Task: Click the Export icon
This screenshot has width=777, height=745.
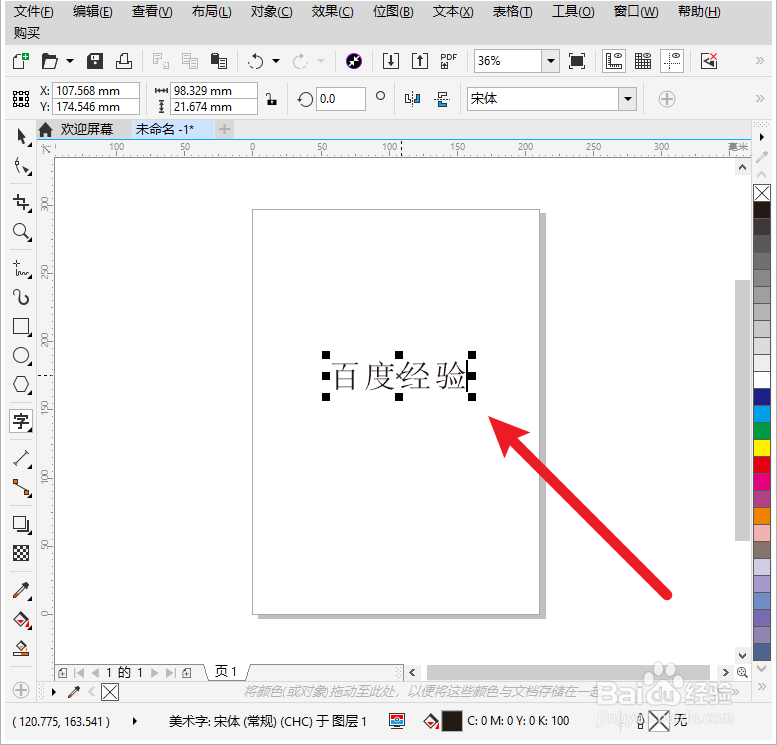Action: [420, 61]
